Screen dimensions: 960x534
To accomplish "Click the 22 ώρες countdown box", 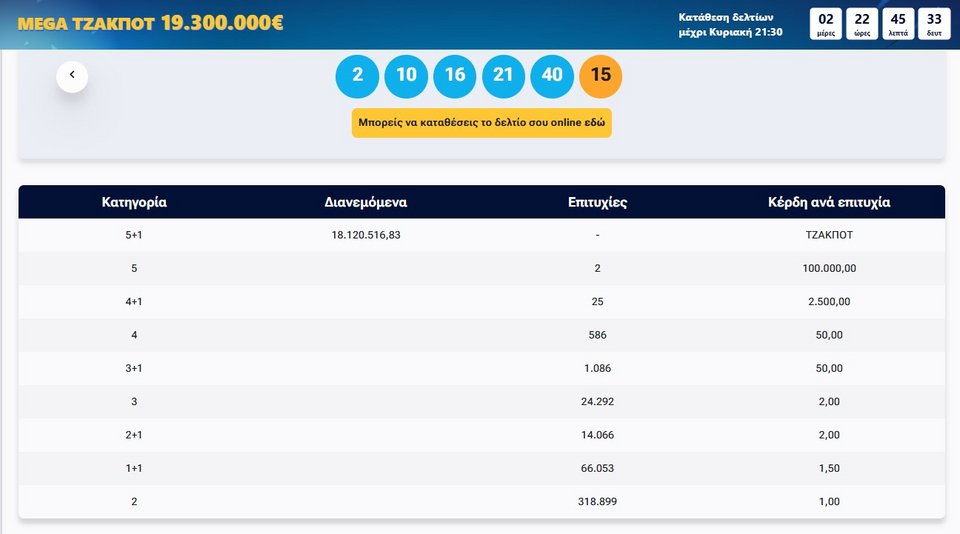I will [x=862, y=24].
